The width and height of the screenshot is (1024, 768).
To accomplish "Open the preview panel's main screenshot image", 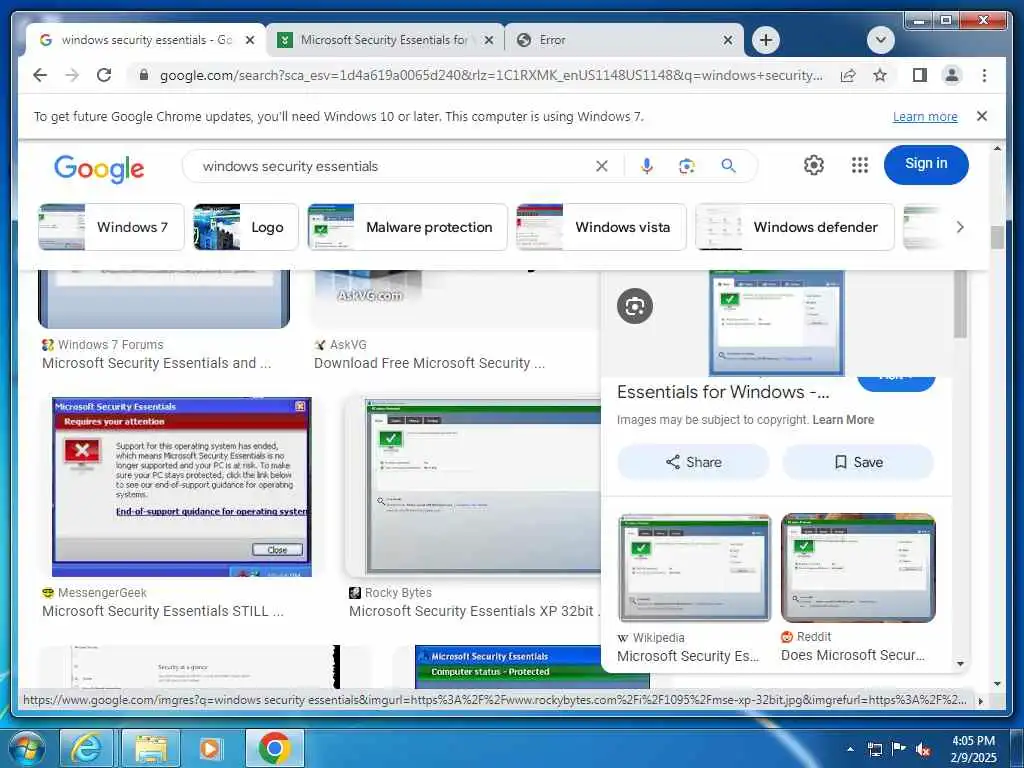I will tap(776, 323).
